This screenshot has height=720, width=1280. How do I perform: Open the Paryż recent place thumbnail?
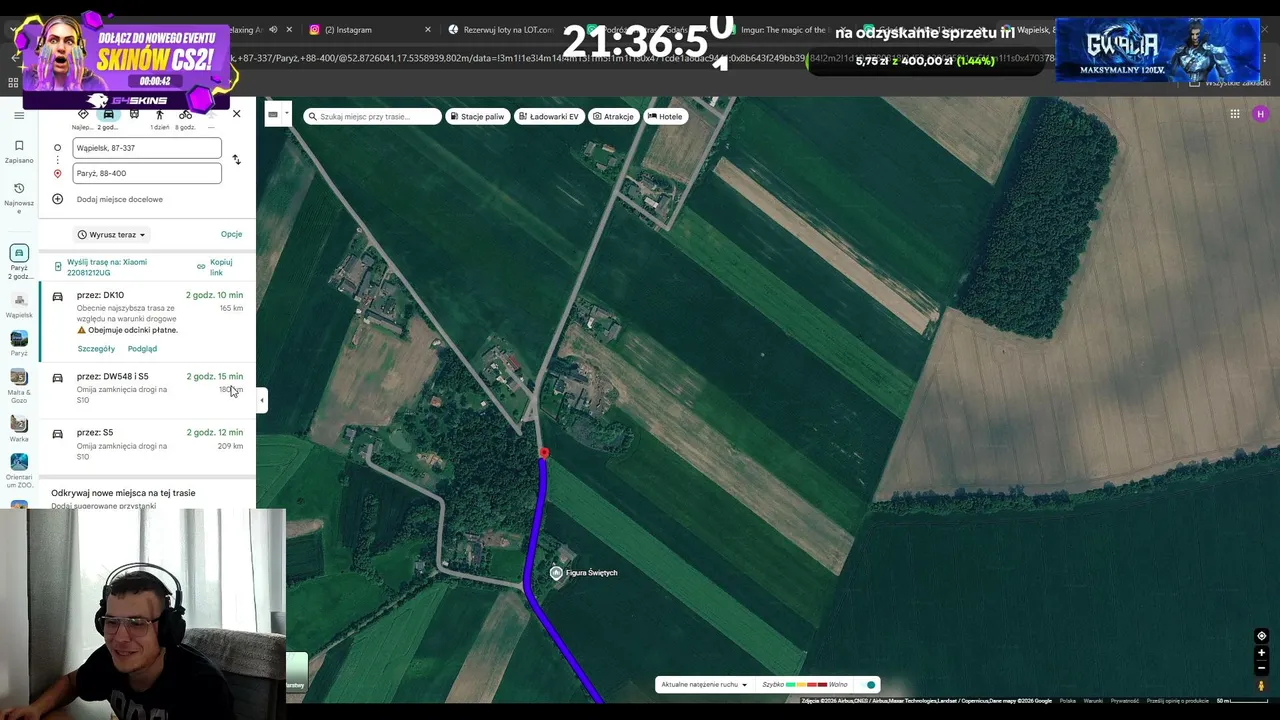pyautogui.click(x=19, y=343)
